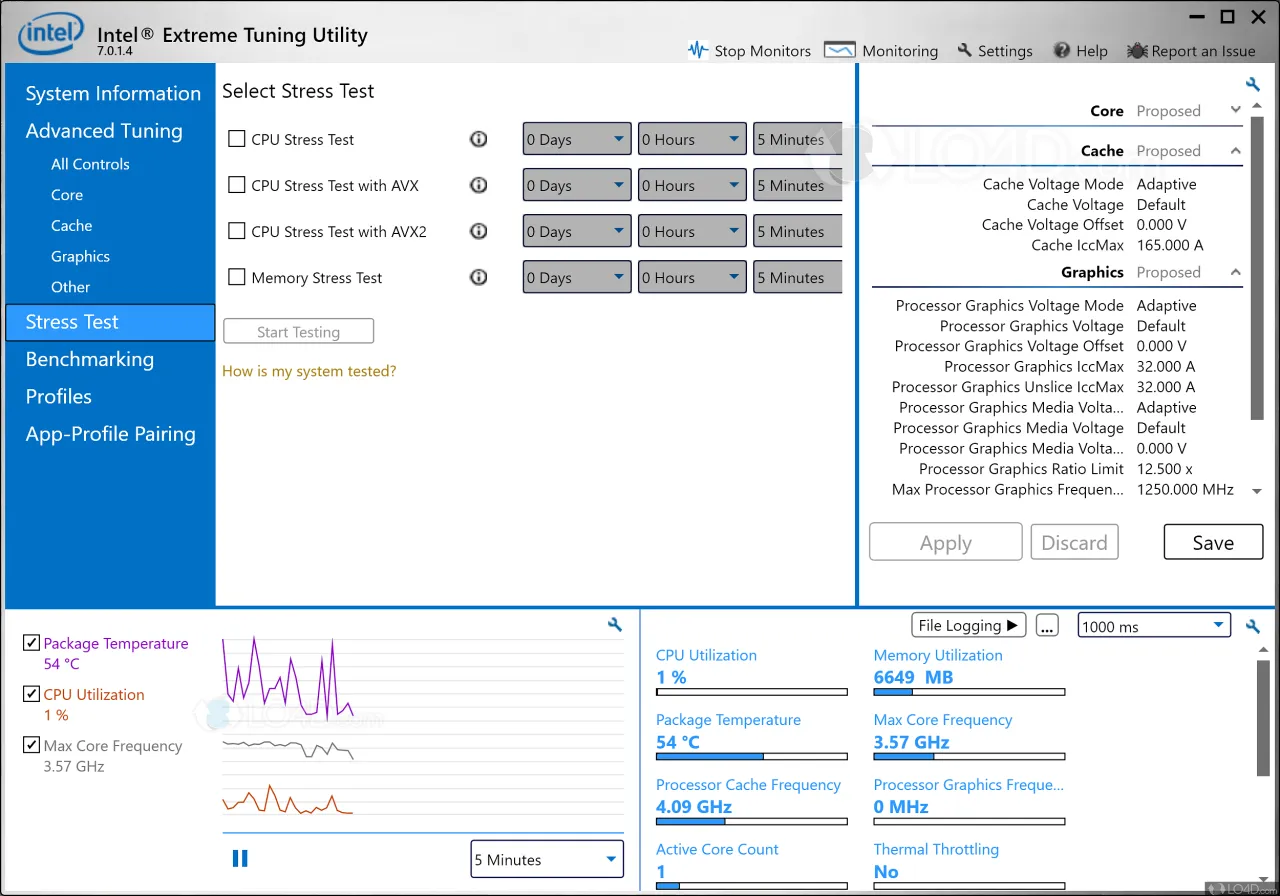Click the CPU Utilization progress bar
Image resolution: width=1280 pixels, height=896 pixels.
751,692
